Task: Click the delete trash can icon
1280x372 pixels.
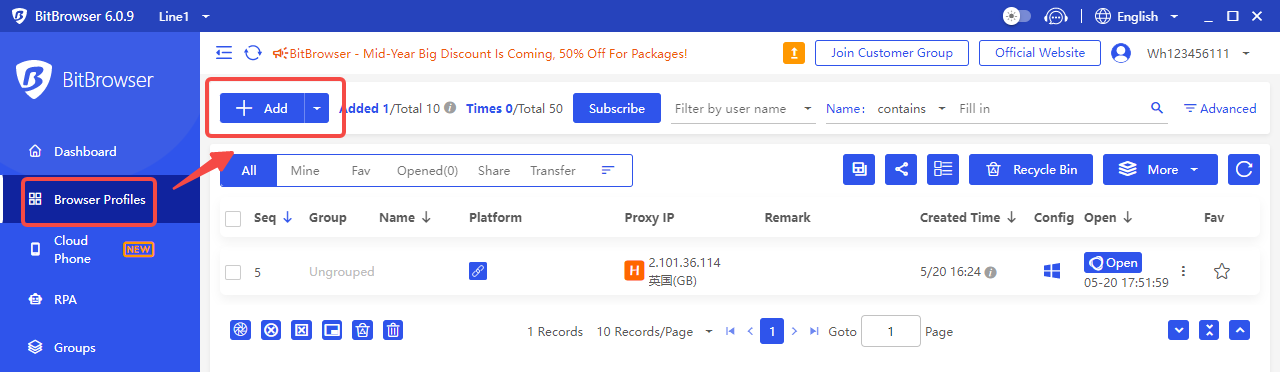Action: tap(394, 330)
